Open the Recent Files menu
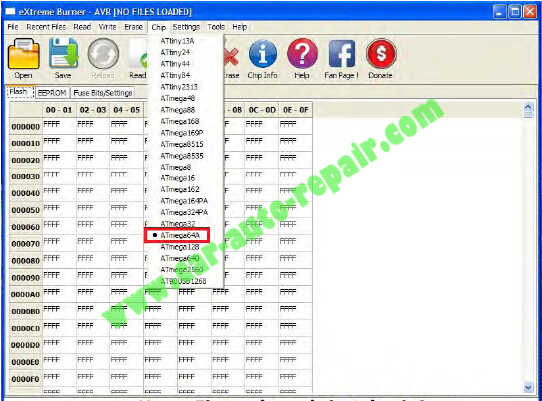 click(x=46, y=27)
